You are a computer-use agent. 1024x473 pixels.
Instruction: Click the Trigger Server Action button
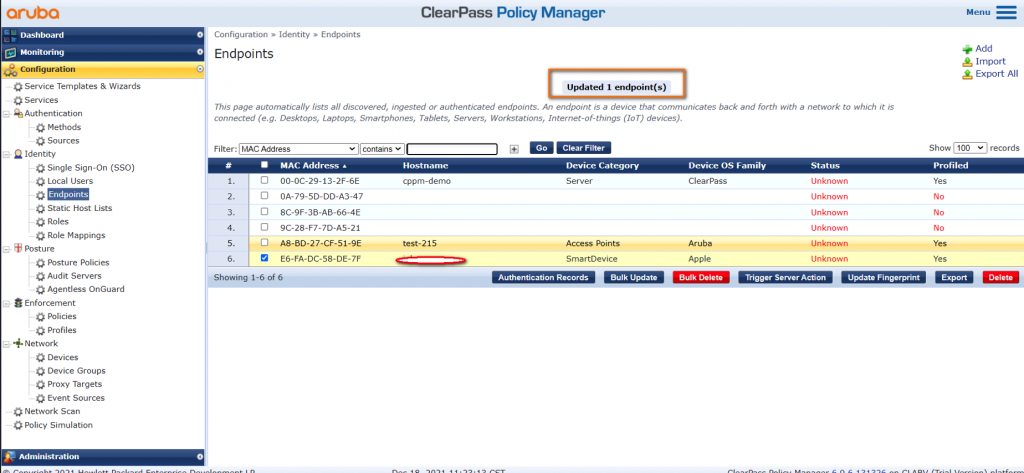785,278
